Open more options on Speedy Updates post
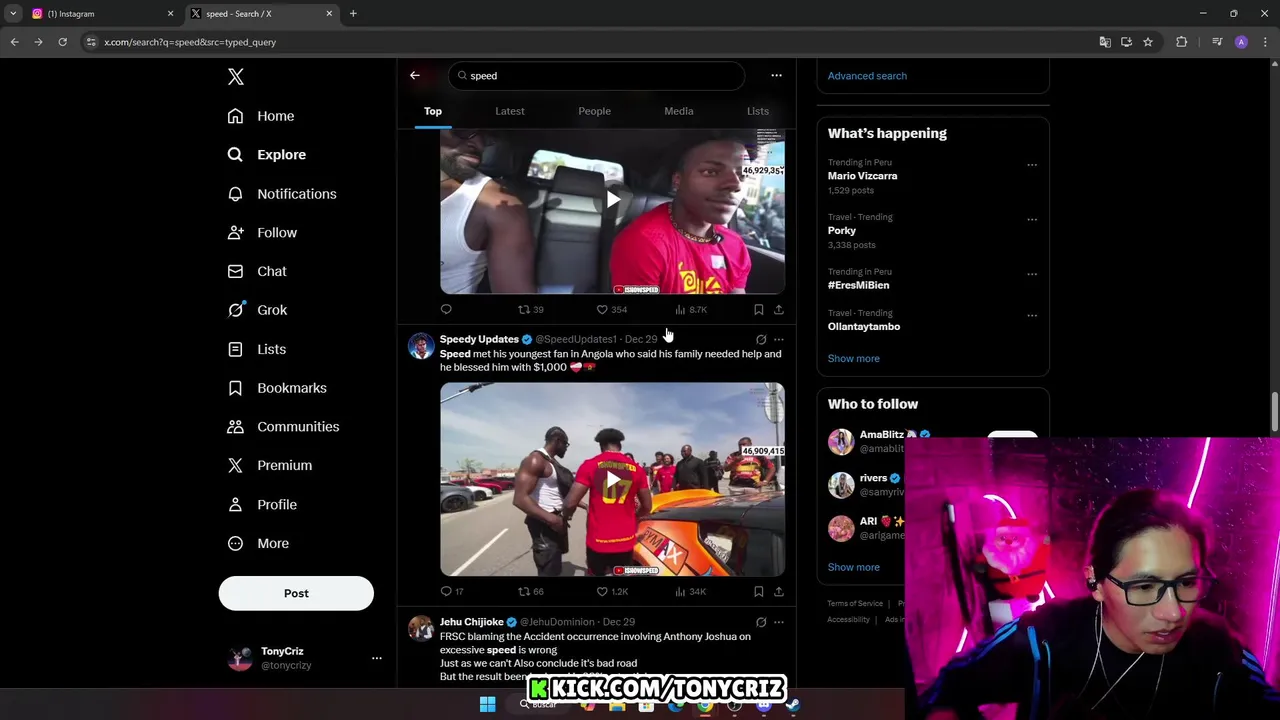1280x720 pixels. (x=779, y=340)
